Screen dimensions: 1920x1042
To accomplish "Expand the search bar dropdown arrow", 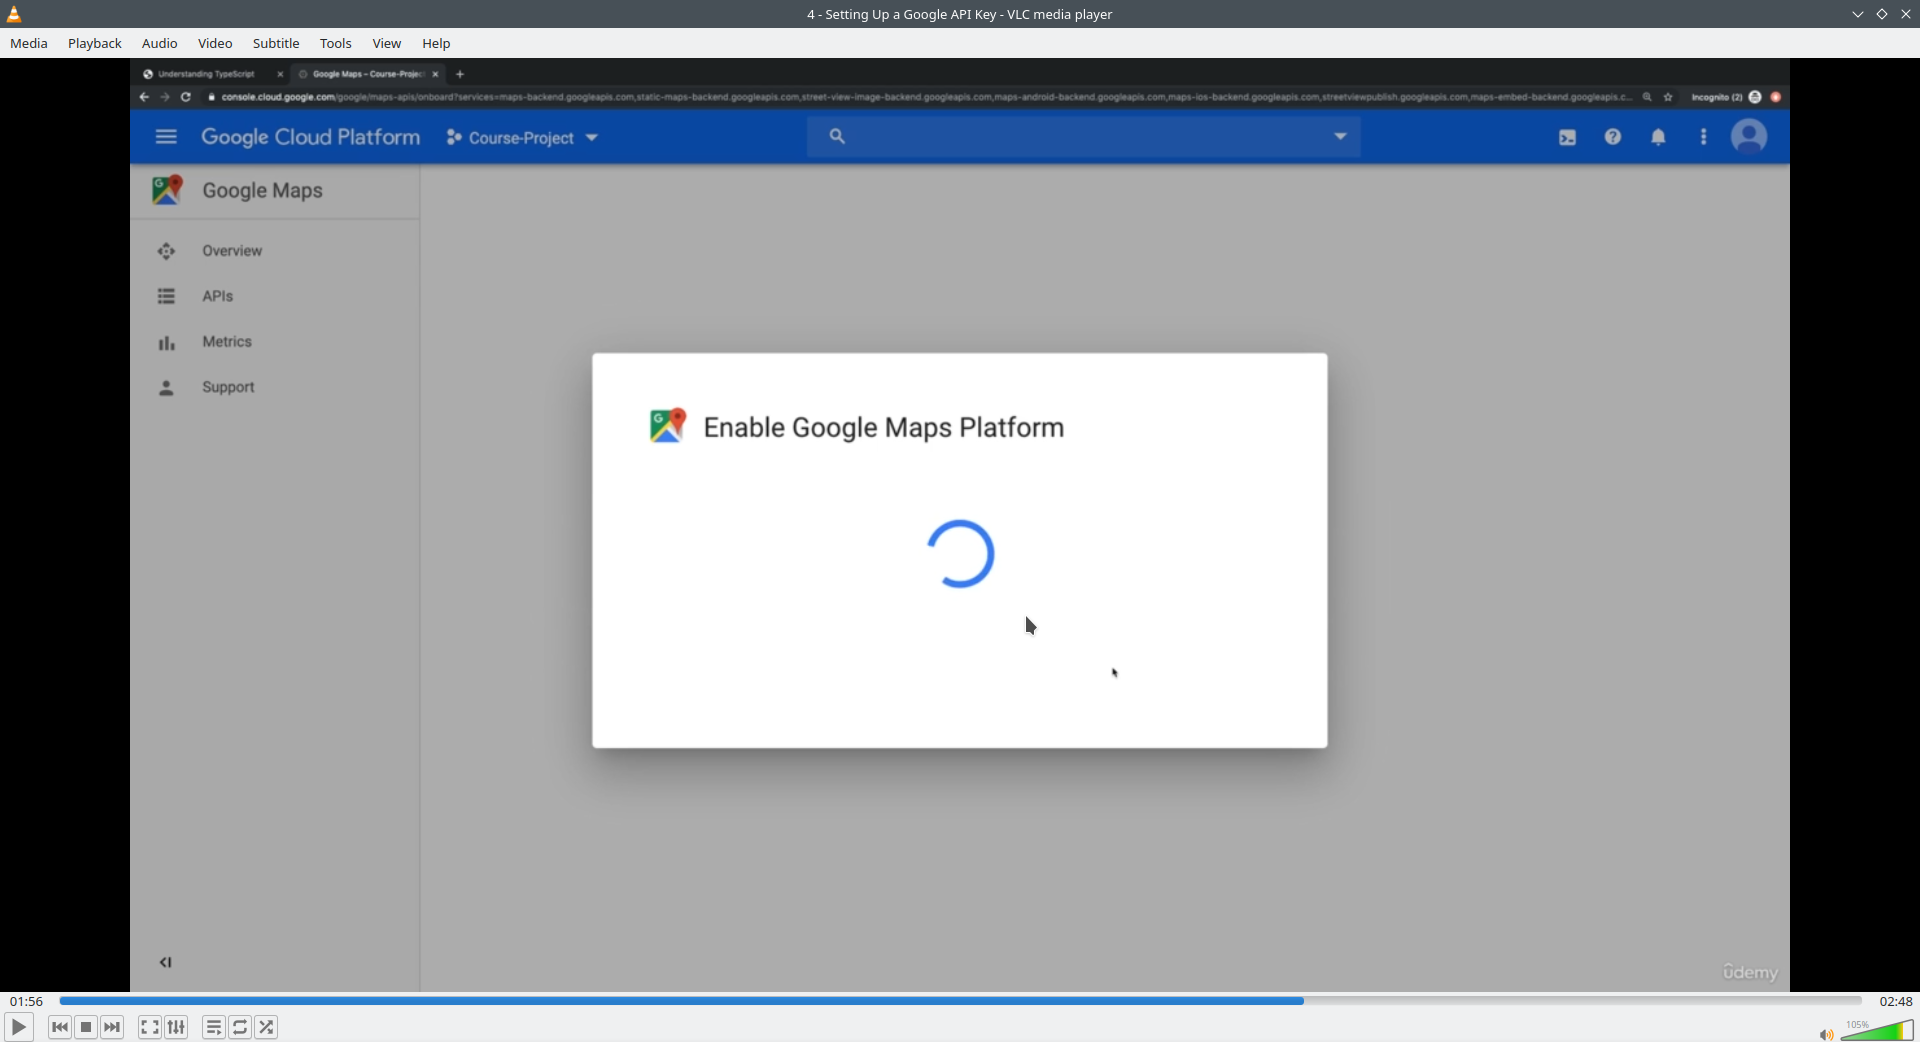I will pyautogui.click(x=1340, y=137).
